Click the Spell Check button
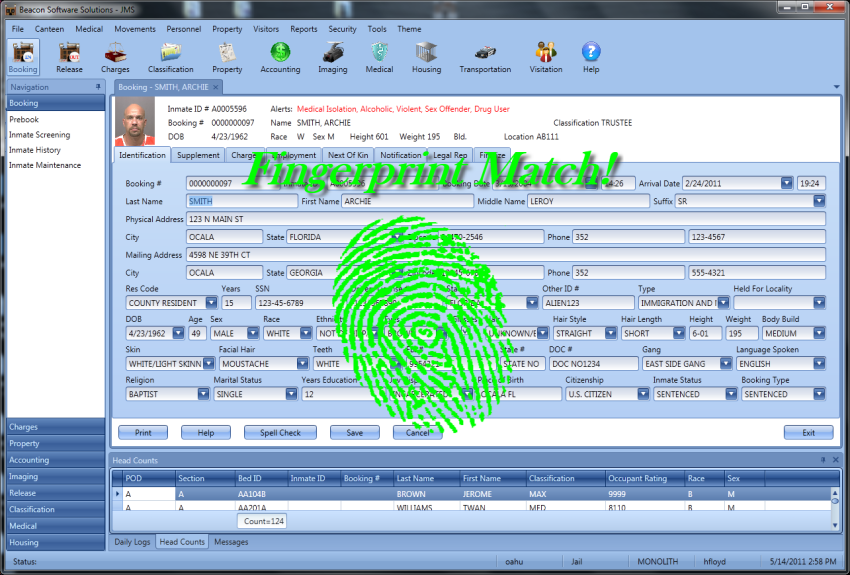Image resolution: width=850 pixels, height=575 pixels. 280,433
